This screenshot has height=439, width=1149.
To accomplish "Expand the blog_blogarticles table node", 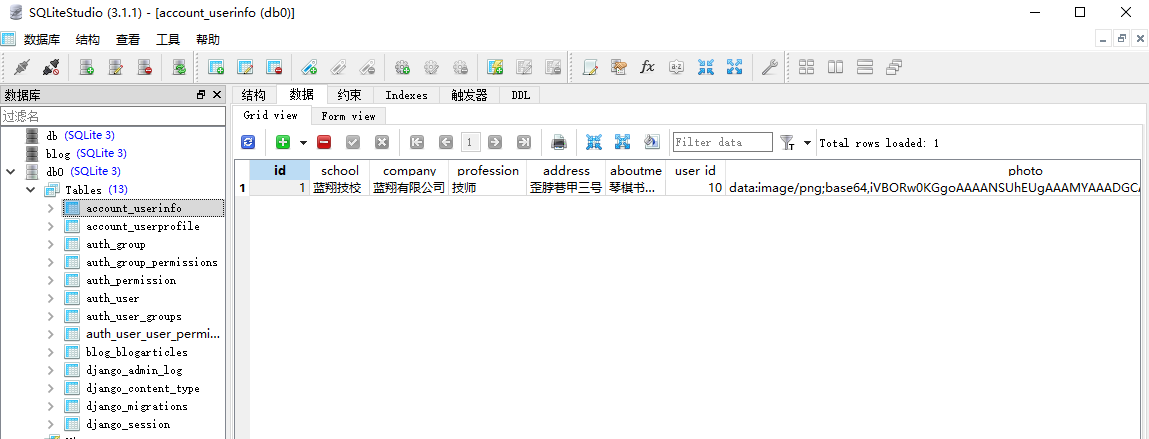I will pos(51,353).
